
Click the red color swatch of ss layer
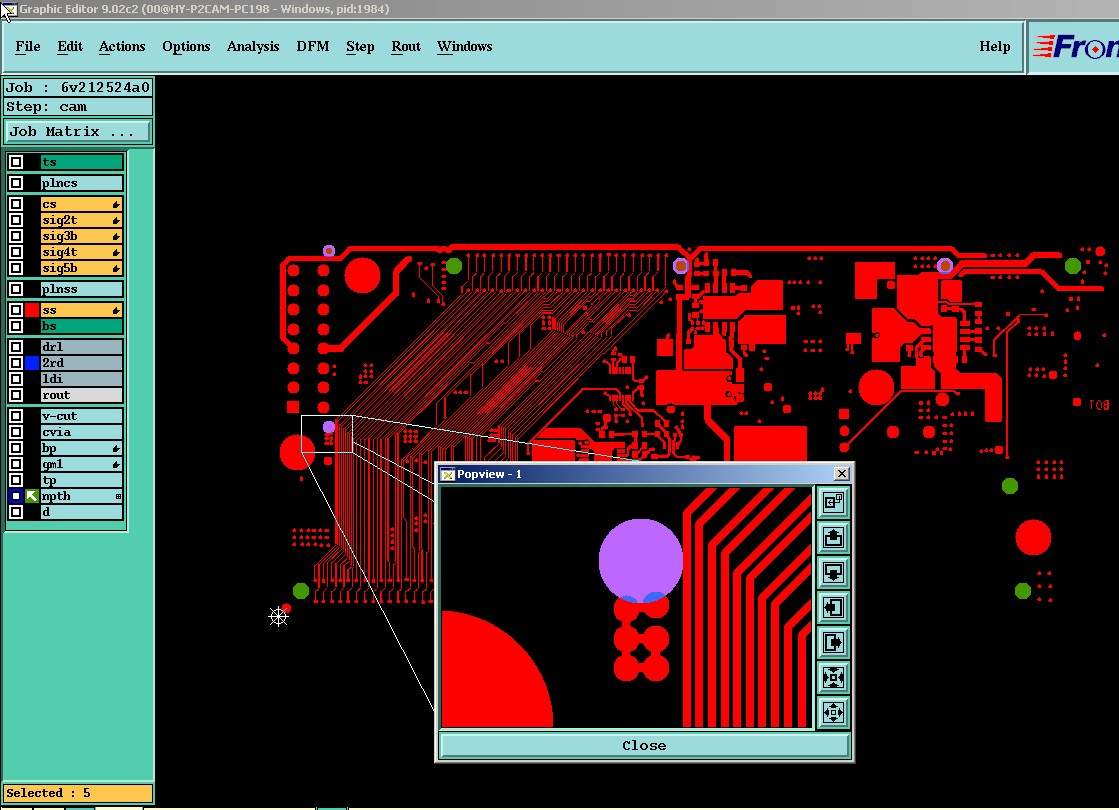(32, 310)
